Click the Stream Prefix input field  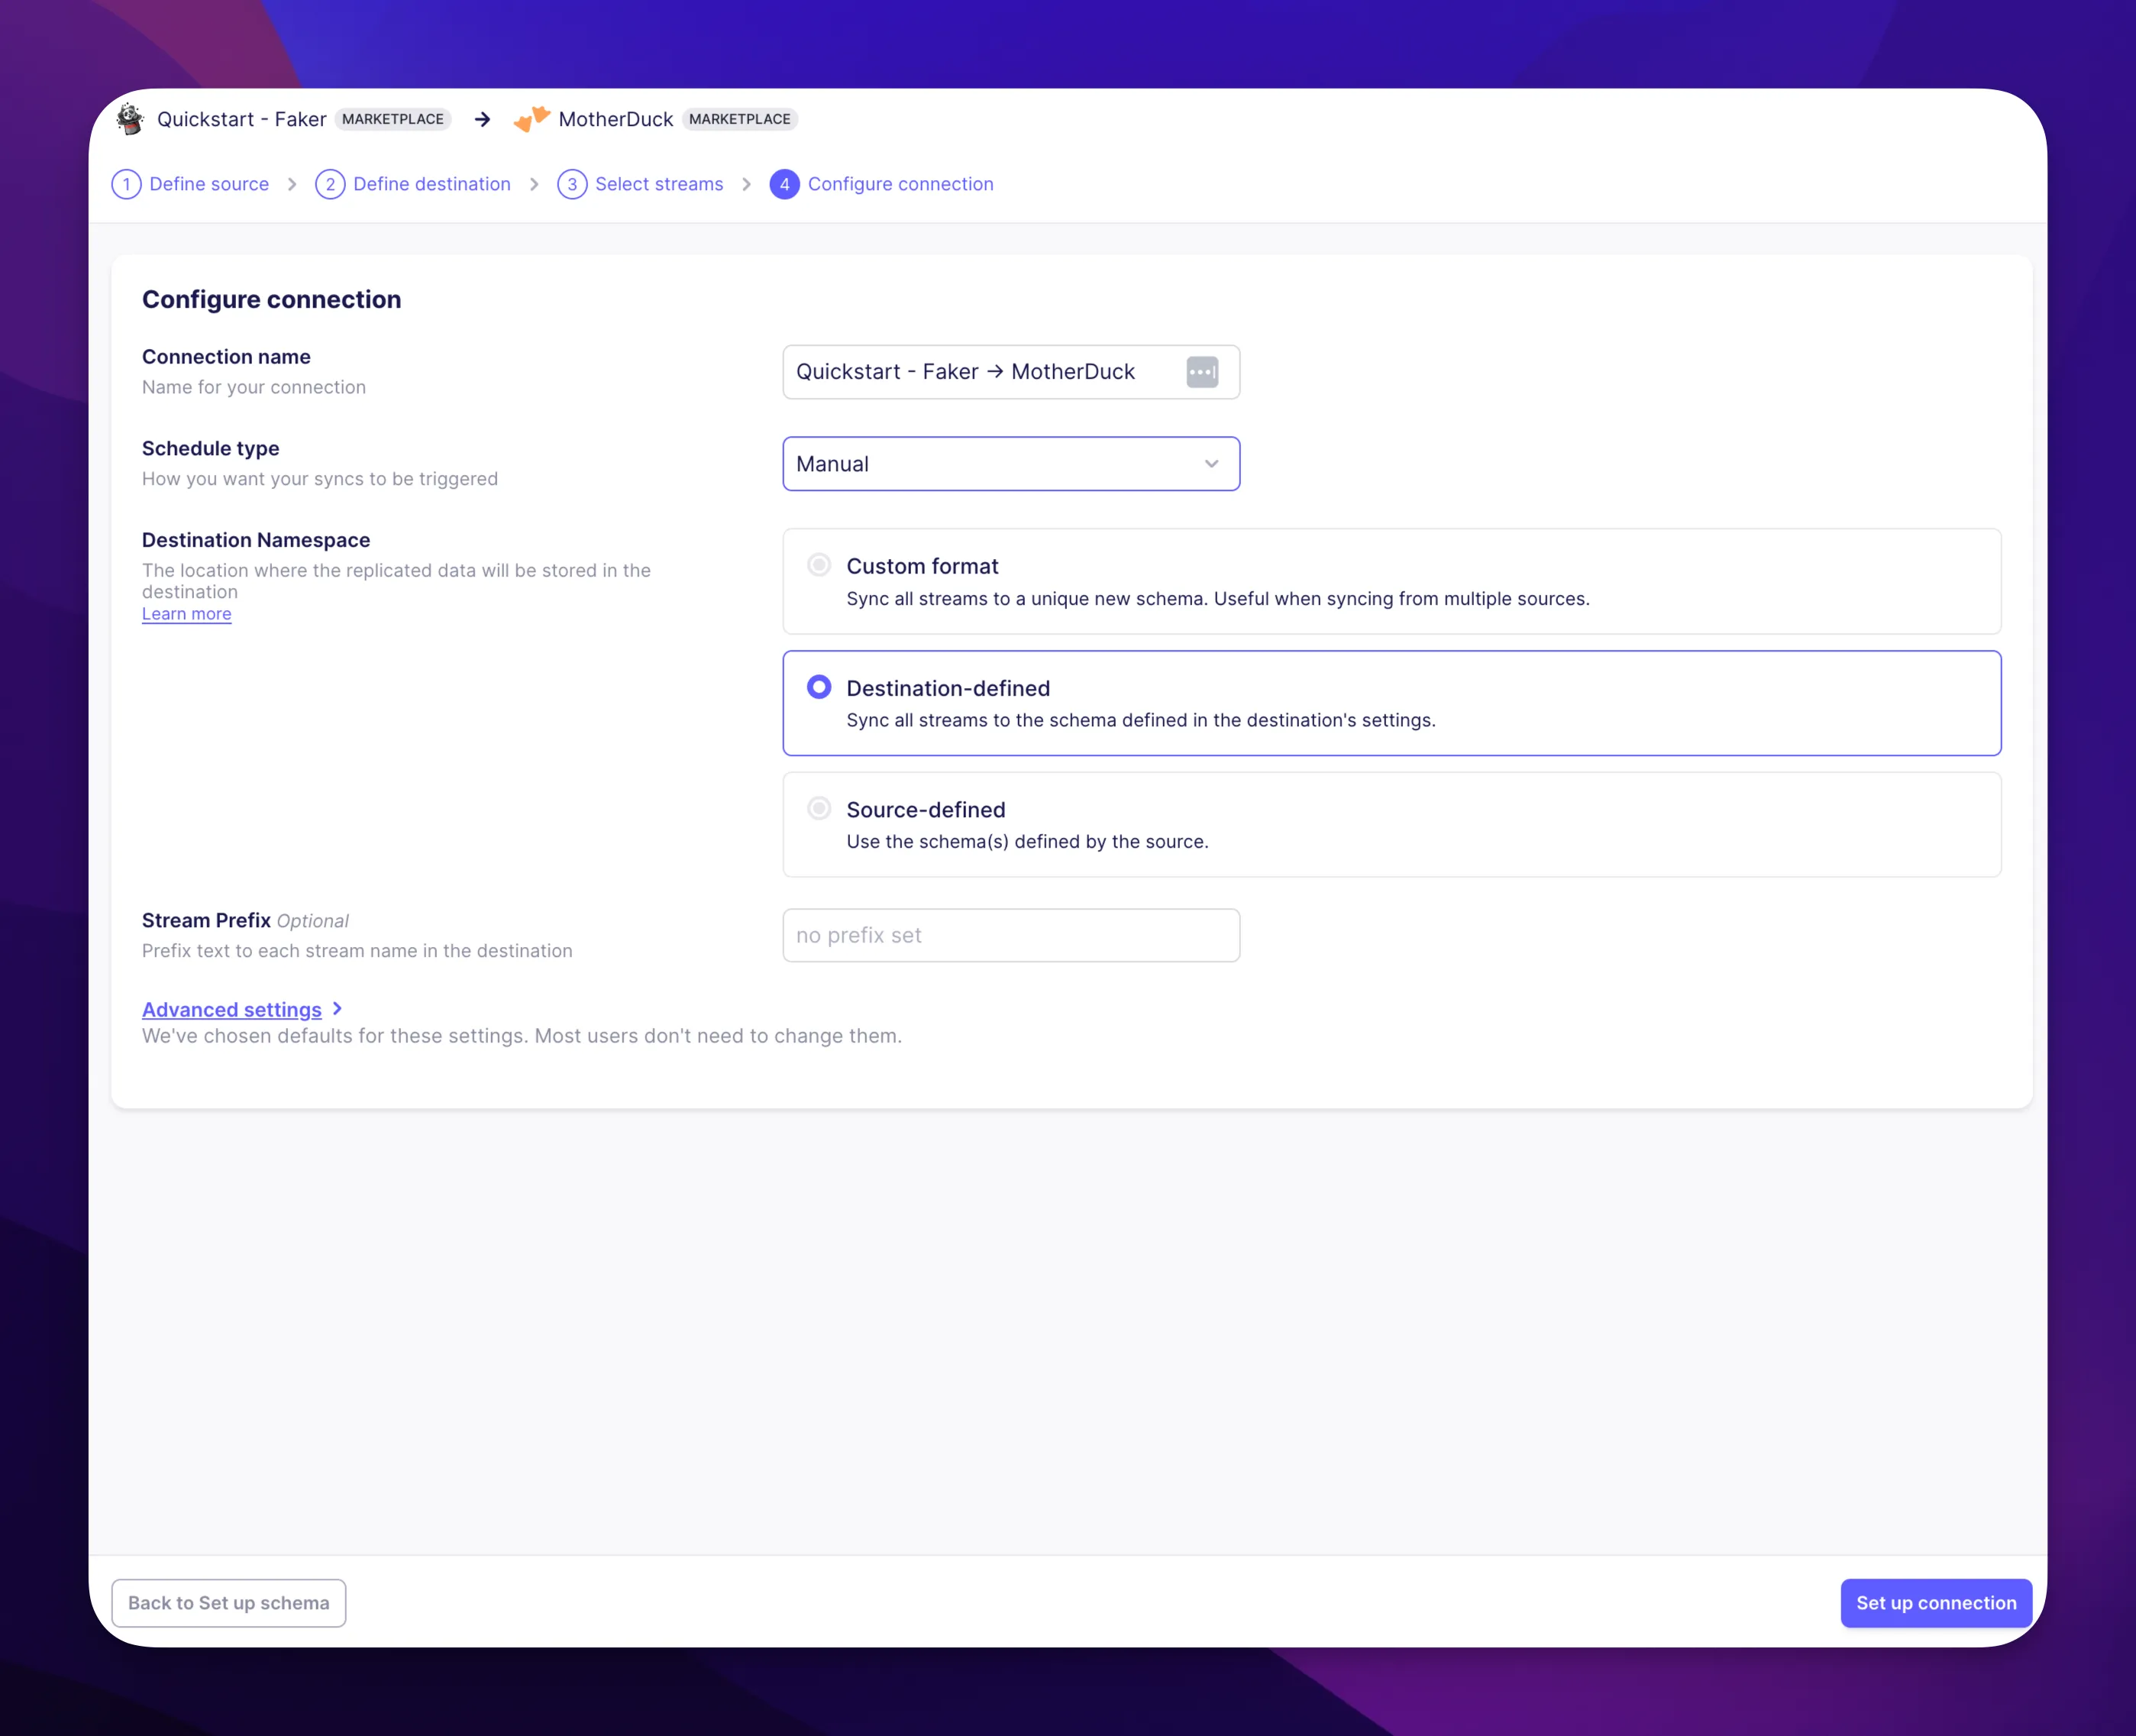[1011, 935]
